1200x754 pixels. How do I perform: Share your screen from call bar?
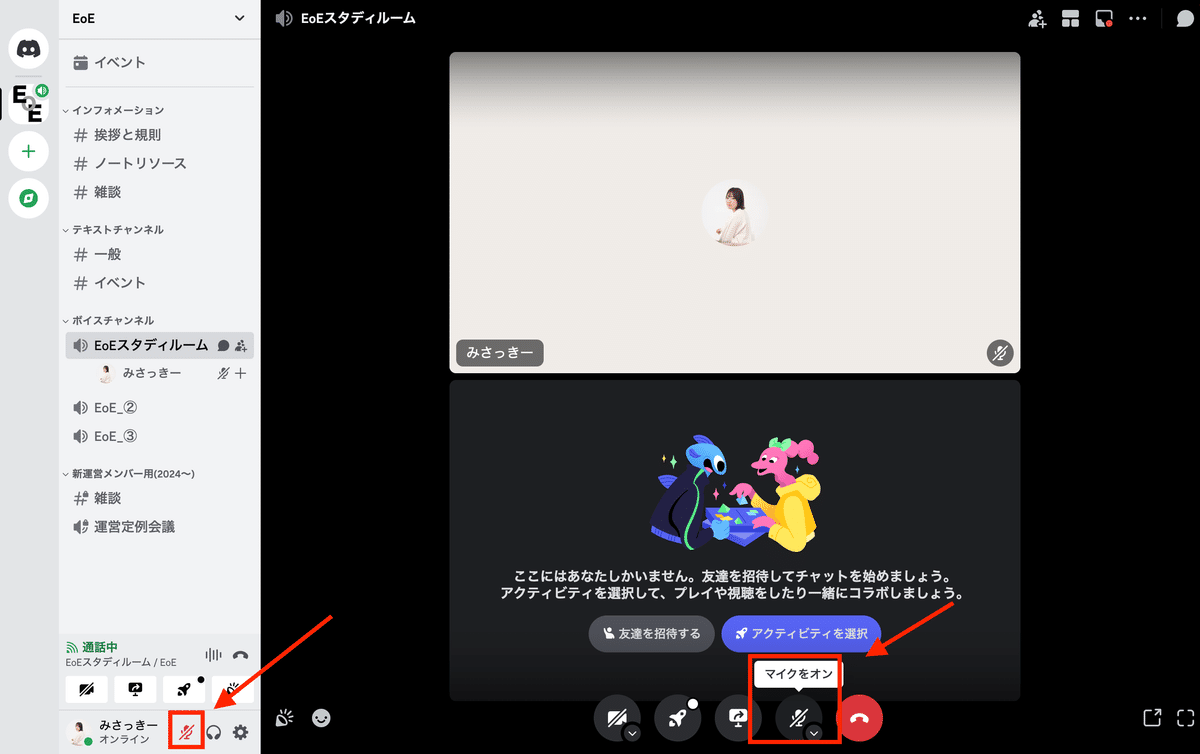pos(738,718)
